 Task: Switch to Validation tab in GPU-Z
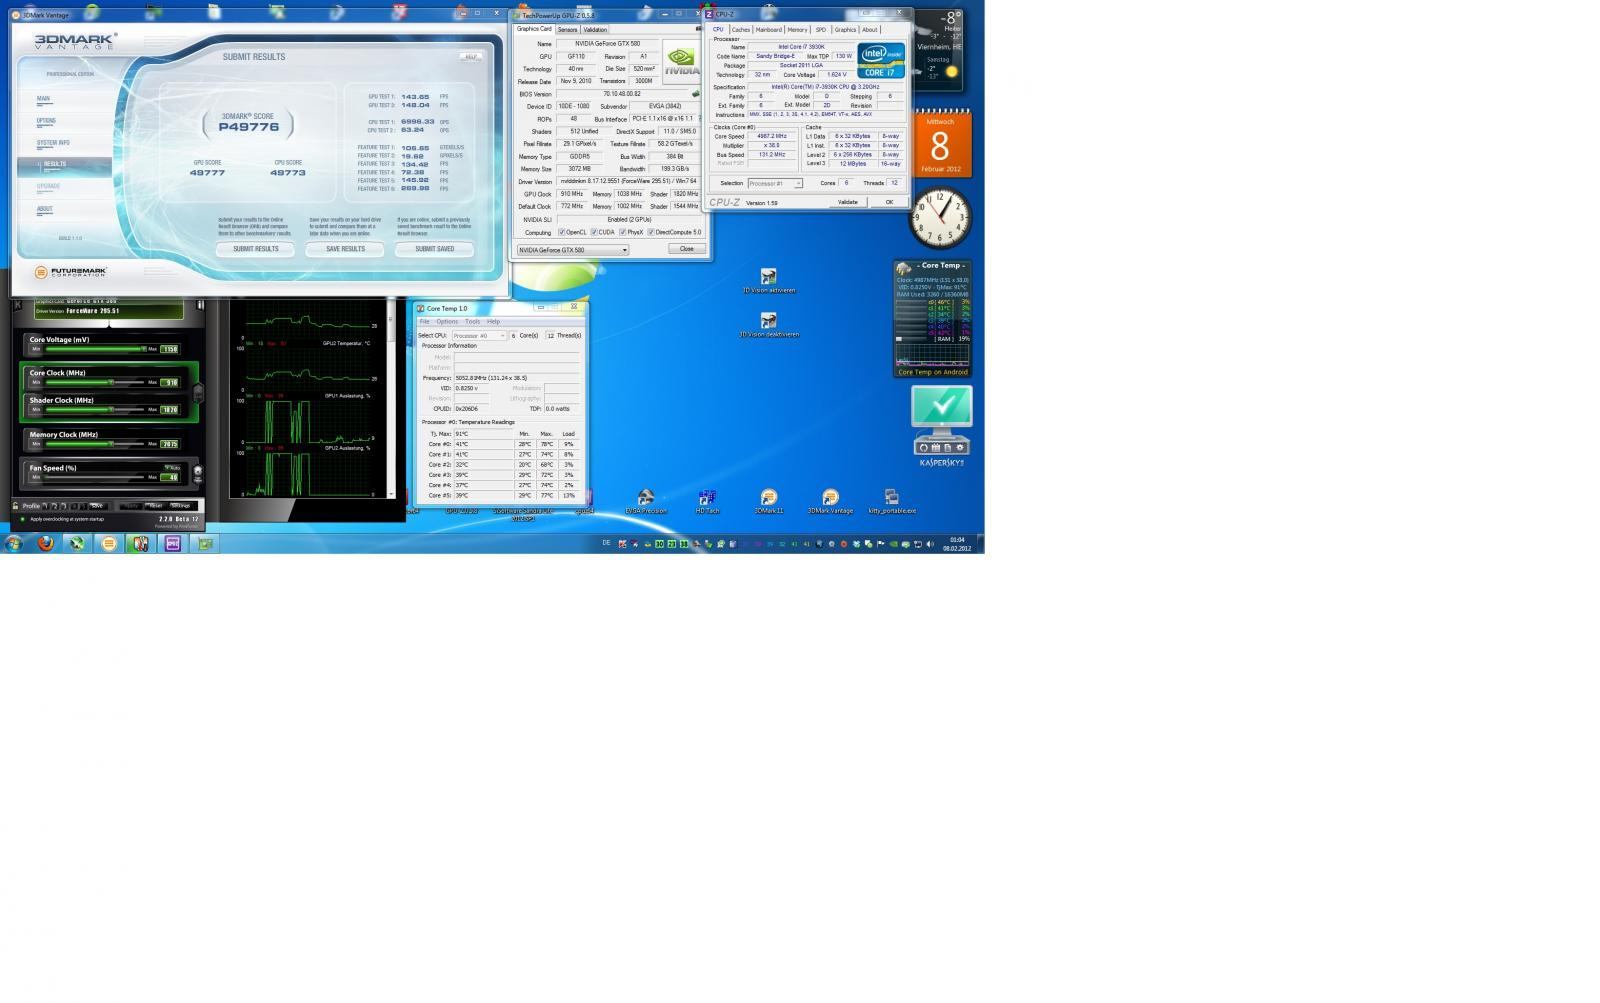[595, 29]
